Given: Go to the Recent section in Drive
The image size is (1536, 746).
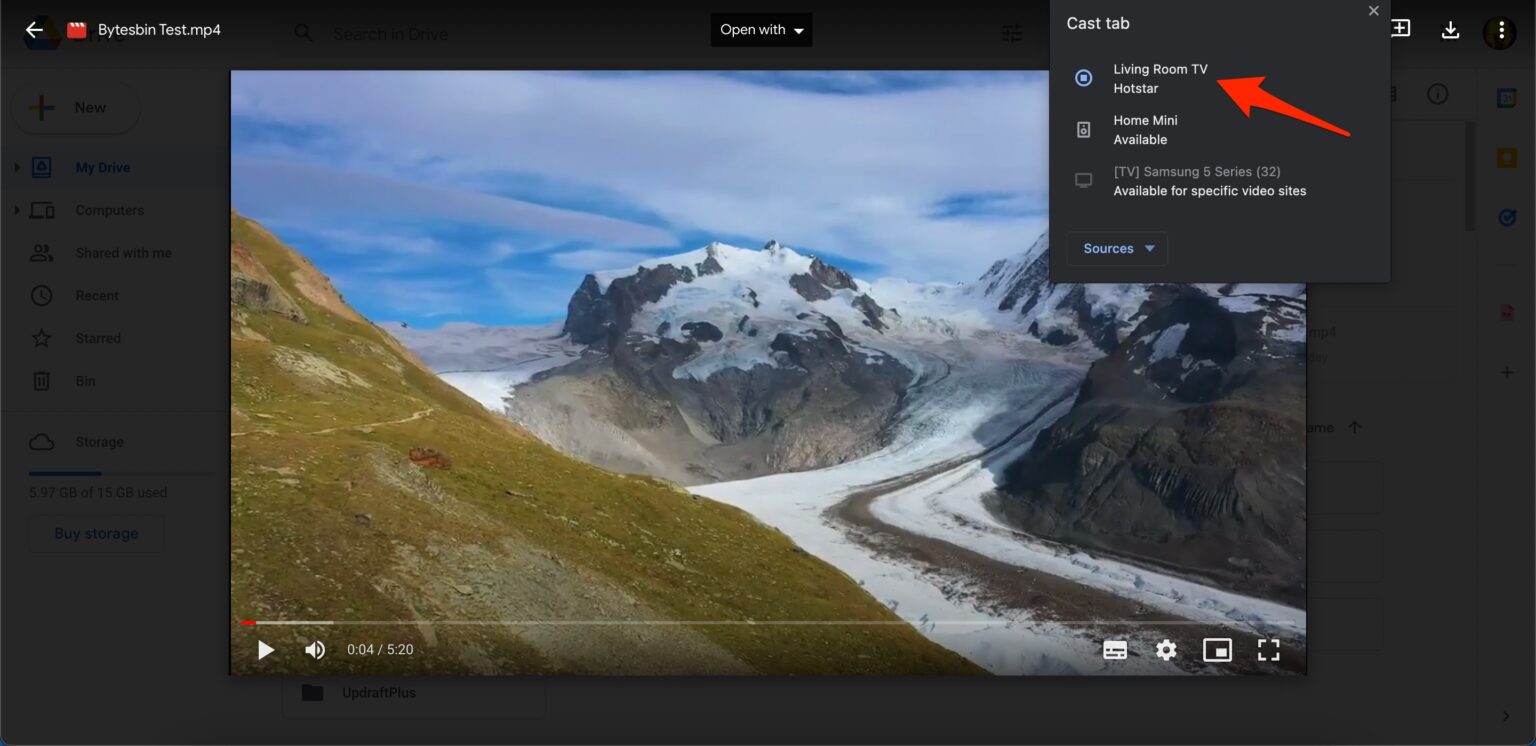Looking at the screenshot, I should pyautogui.click(x=97, y=295).
